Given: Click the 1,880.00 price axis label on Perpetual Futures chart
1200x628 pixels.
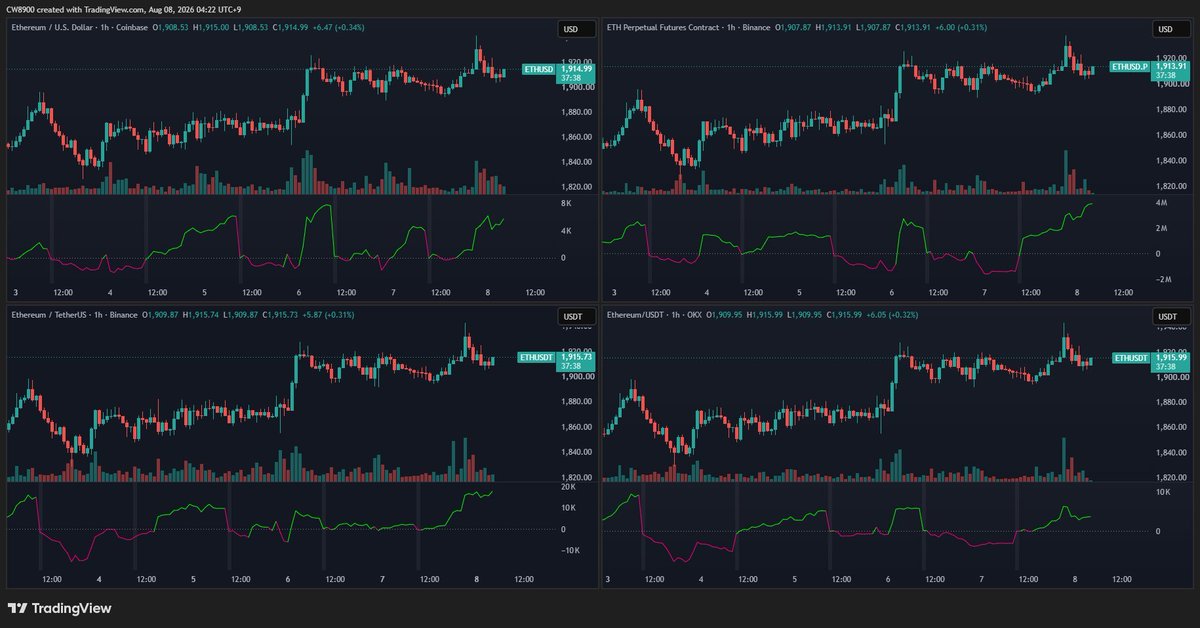Looking at the screenshot, I should (1170, 109).
